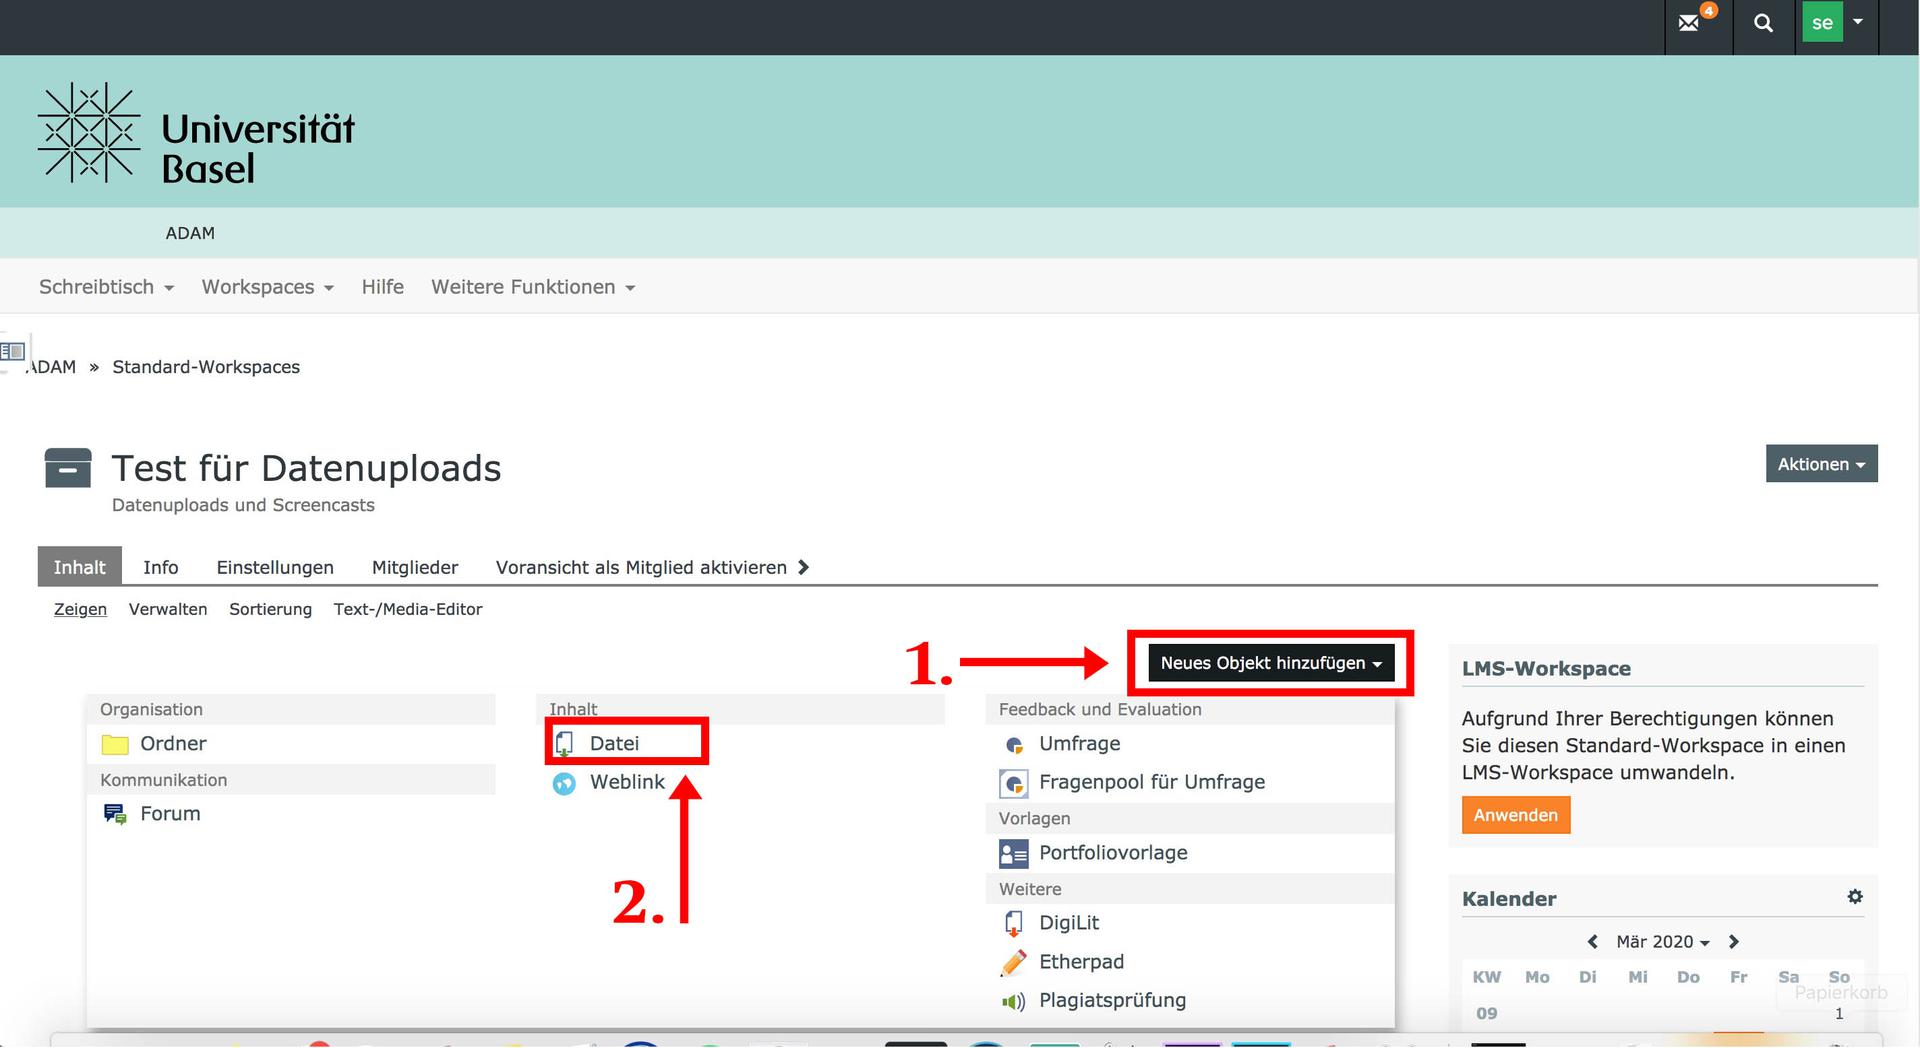This screenshot has width=1920, height=1048.
Task: Click the search magnifier icon
Action: point(1763,23)
